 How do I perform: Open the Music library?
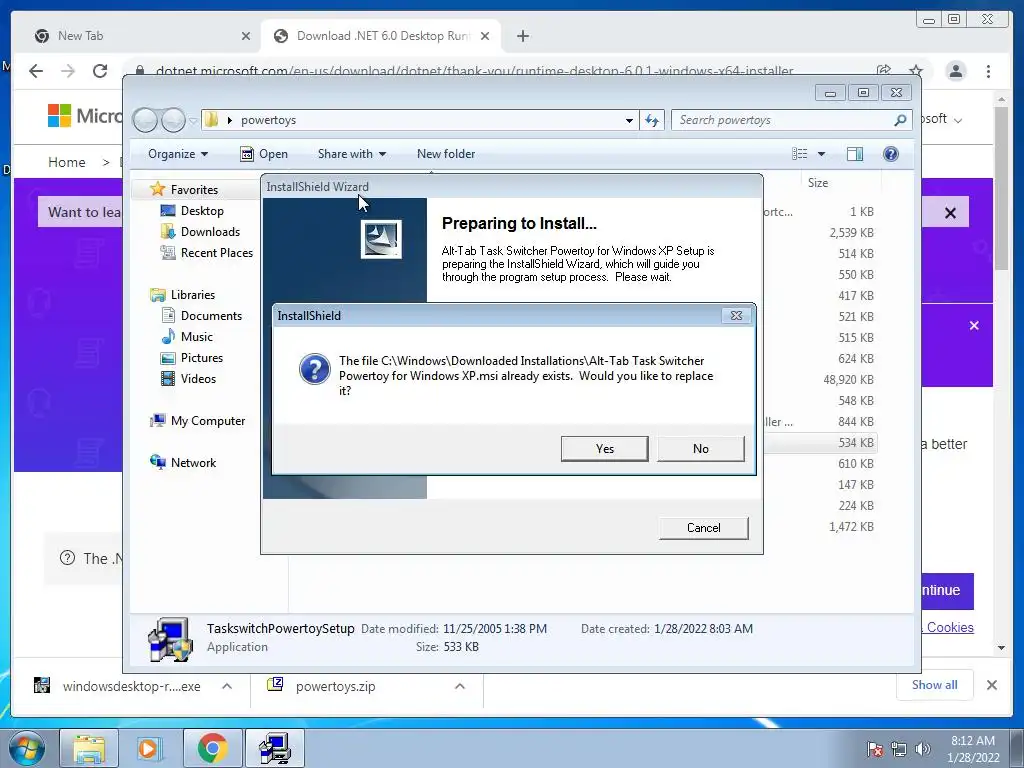[196, 336]
